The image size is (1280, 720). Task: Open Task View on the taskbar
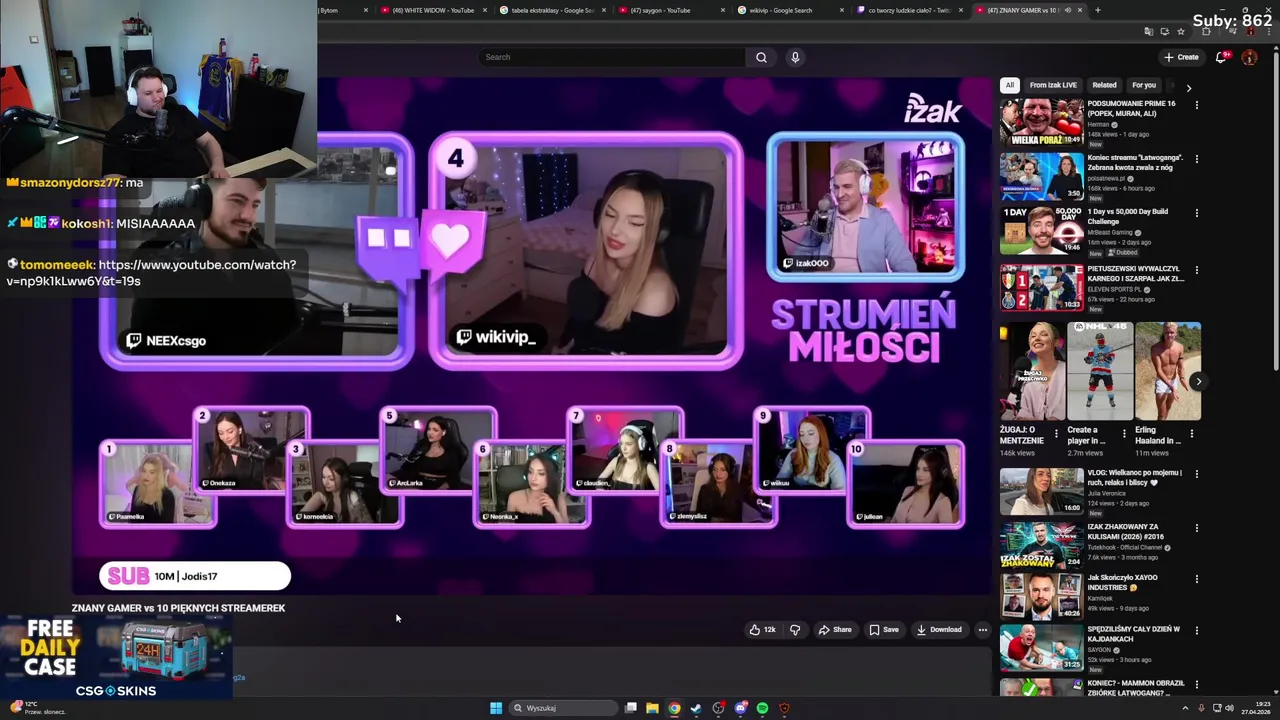click(x=631, y=708)
